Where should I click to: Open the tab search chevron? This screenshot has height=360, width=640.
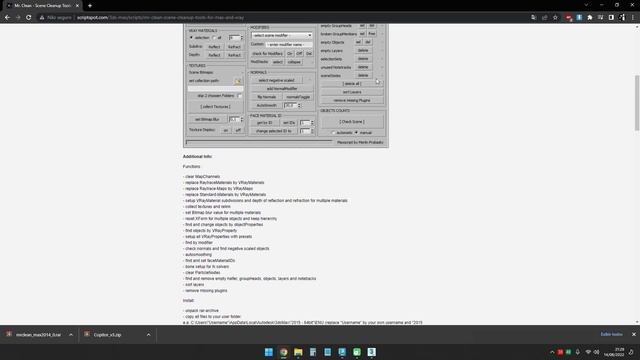pos(586,5)
